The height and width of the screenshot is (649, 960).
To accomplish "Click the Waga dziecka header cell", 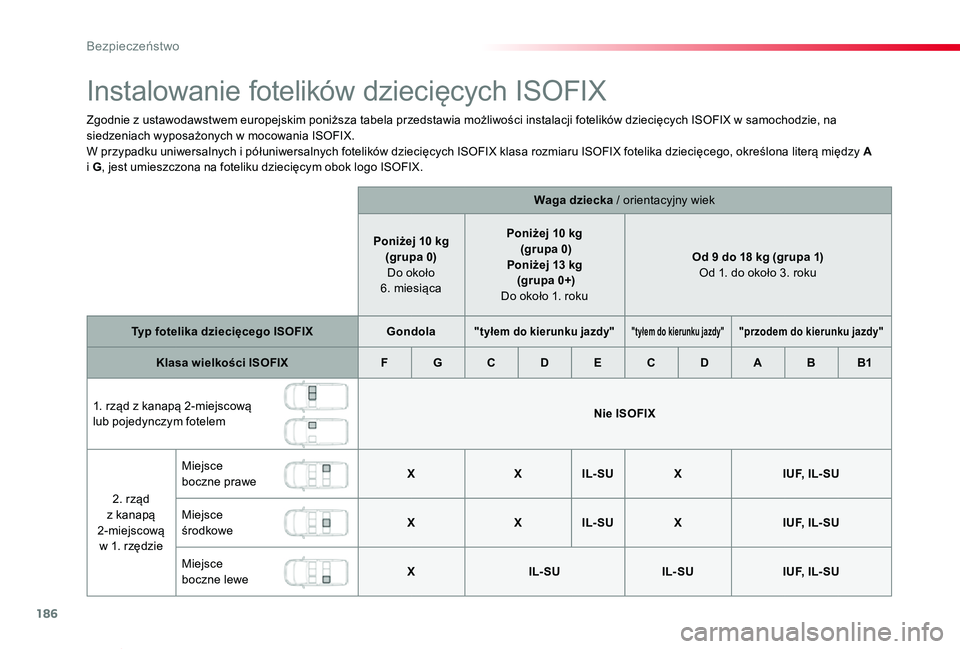I will (x=624, y=200).
